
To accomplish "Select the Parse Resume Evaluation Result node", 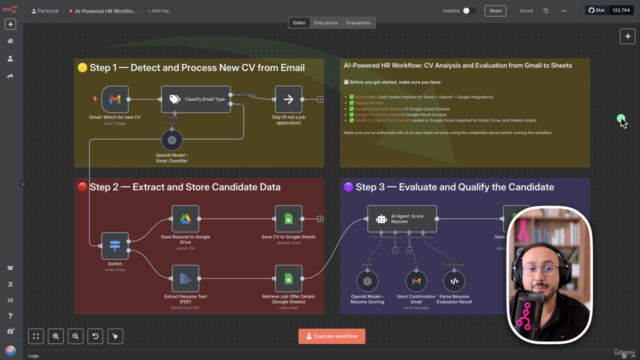I will click(454, 281).
